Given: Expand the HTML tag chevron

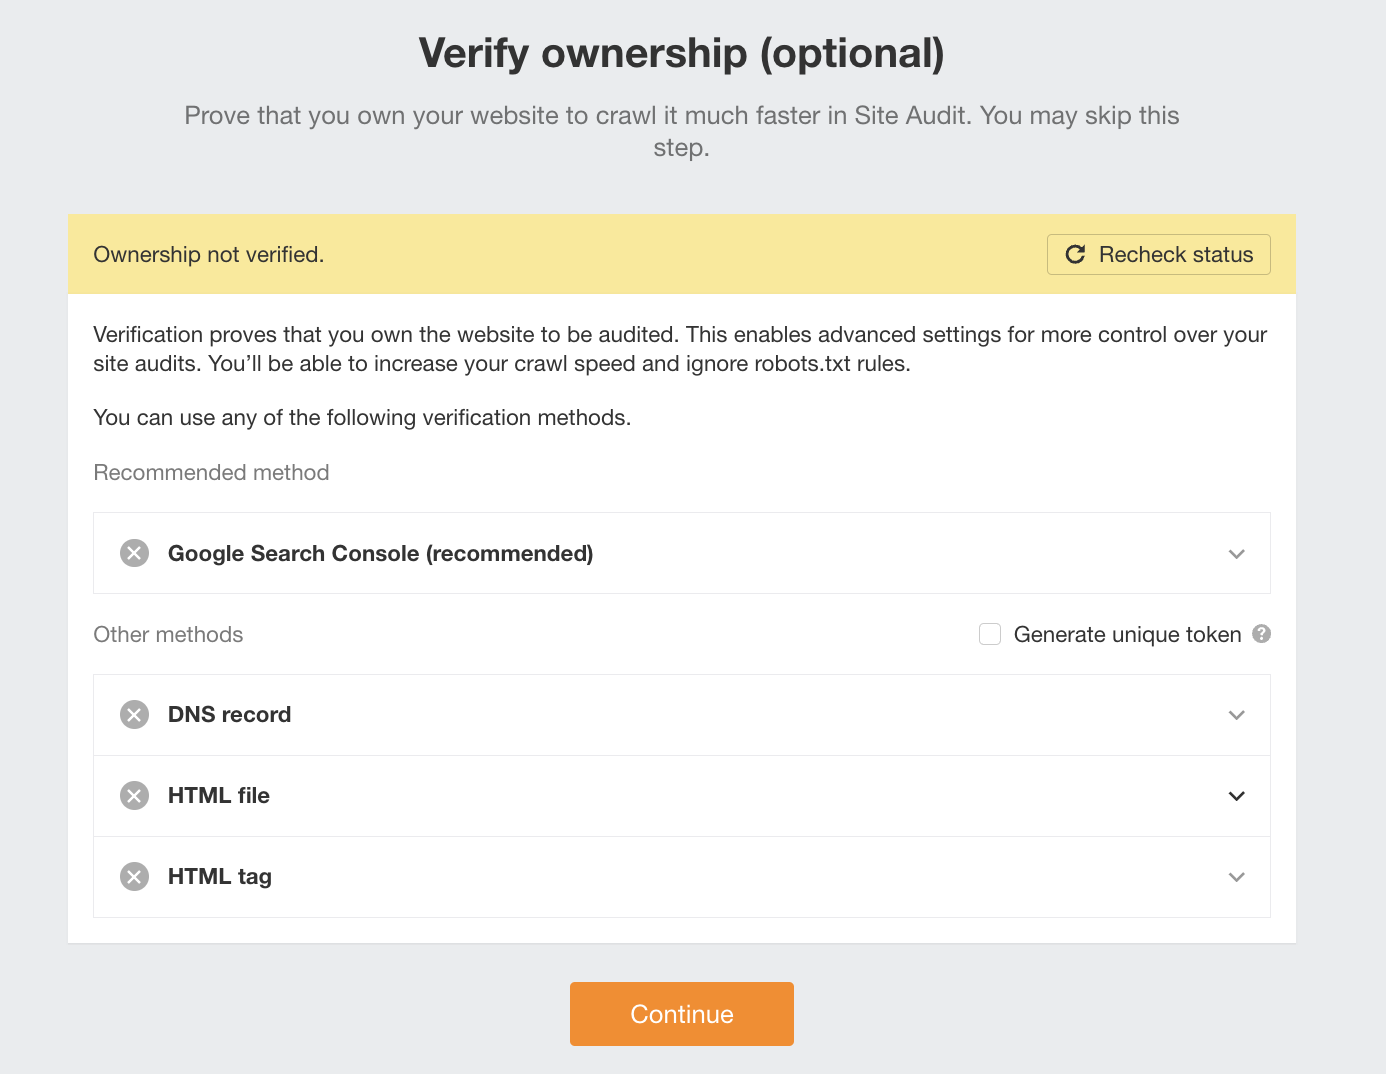Looking at the screenshot, I should [1237, 877].
